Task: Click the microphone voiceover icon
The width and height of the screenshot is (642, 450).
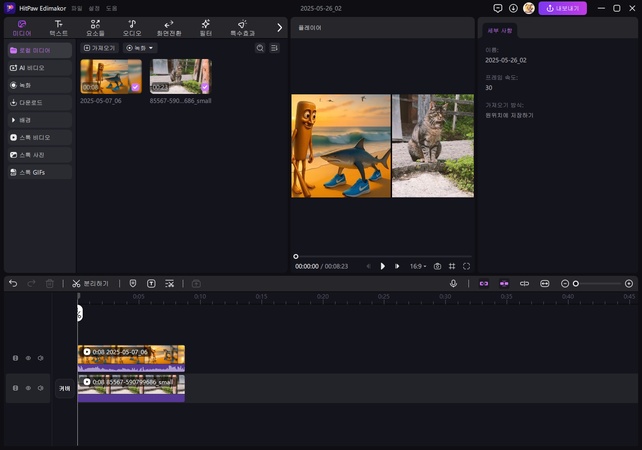Action: (x=453, y=284)
